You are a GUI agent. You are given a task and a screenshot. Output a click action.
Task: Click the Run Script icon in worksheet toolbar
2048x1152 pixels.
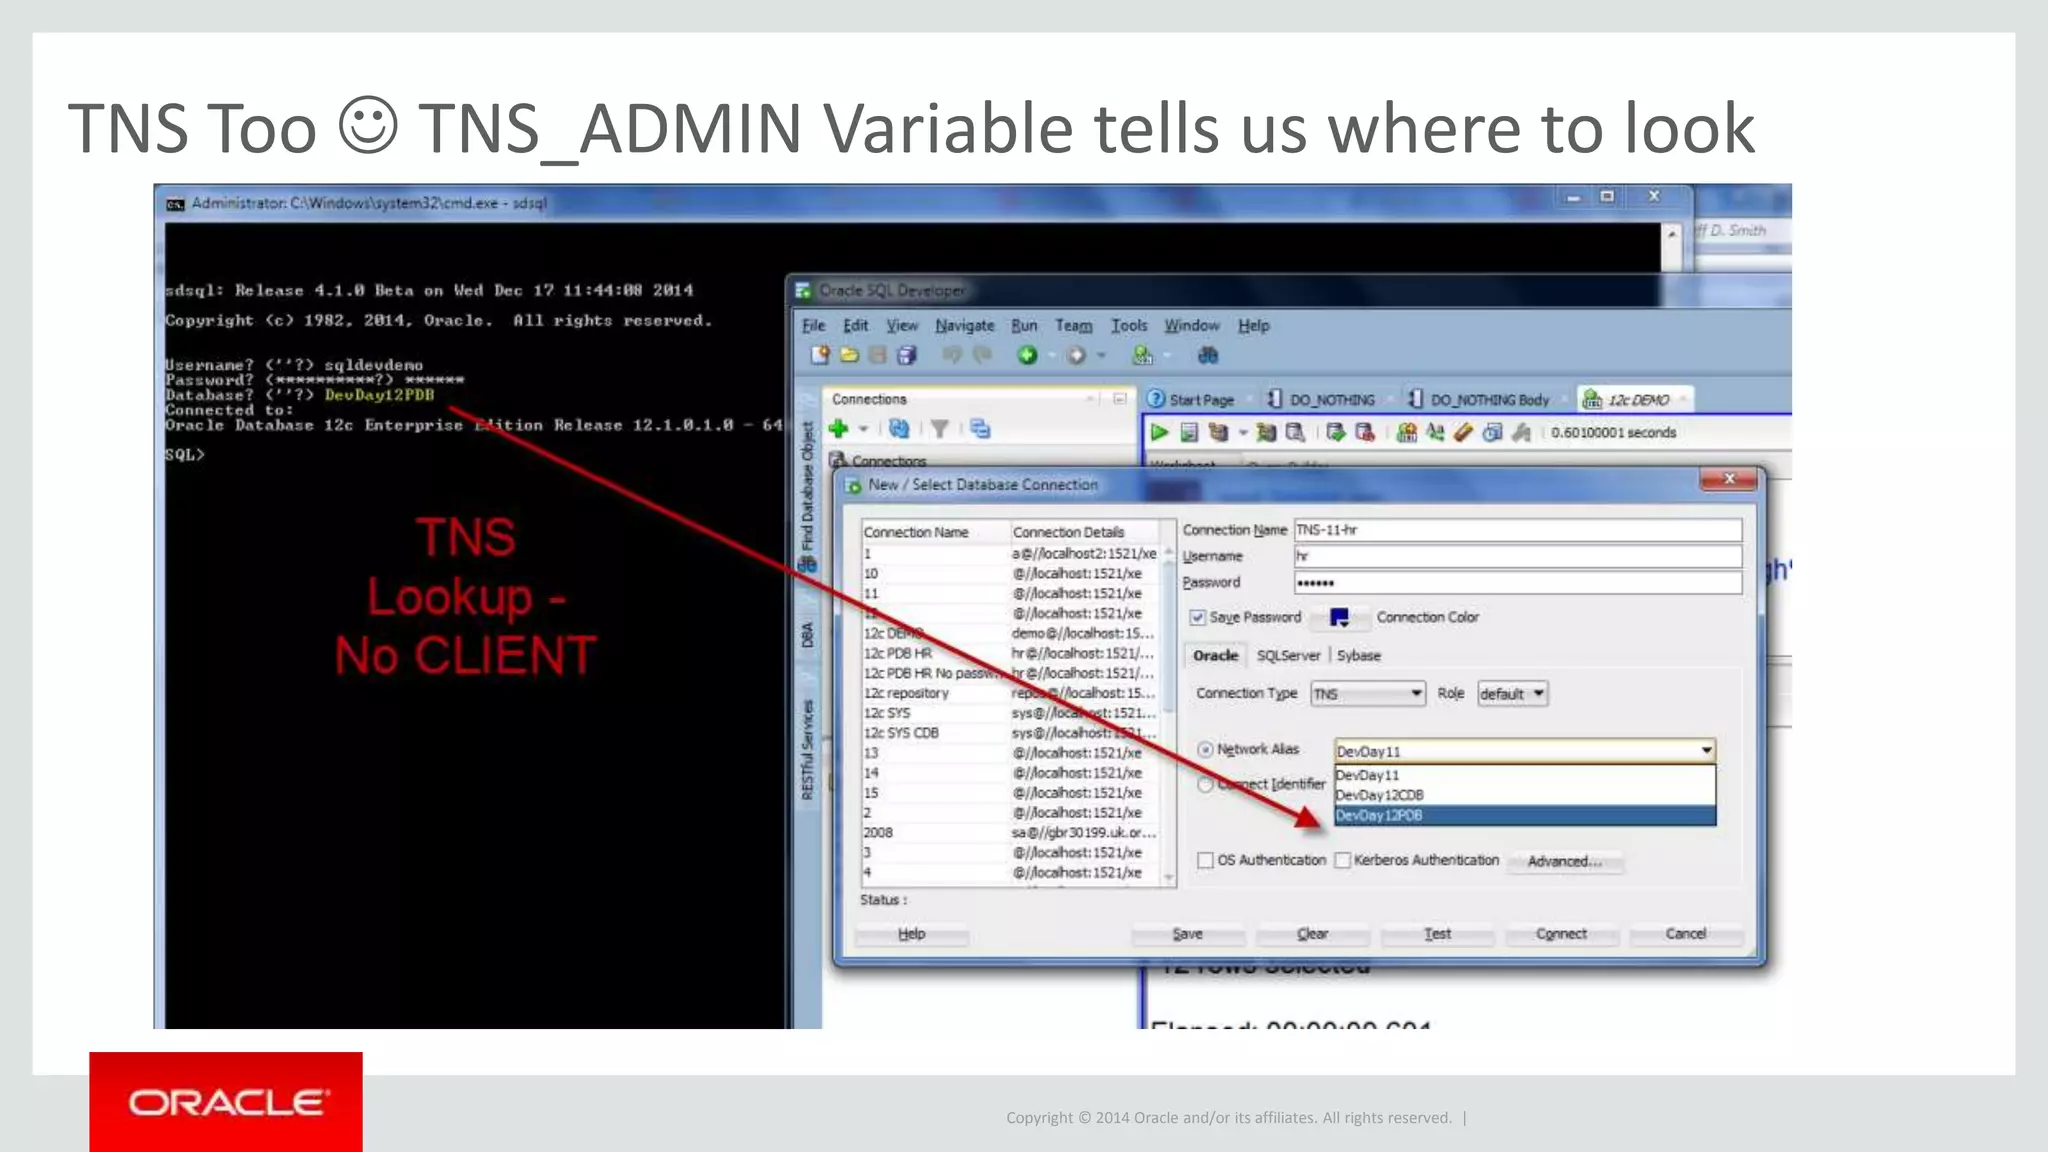click(1189, 432)
